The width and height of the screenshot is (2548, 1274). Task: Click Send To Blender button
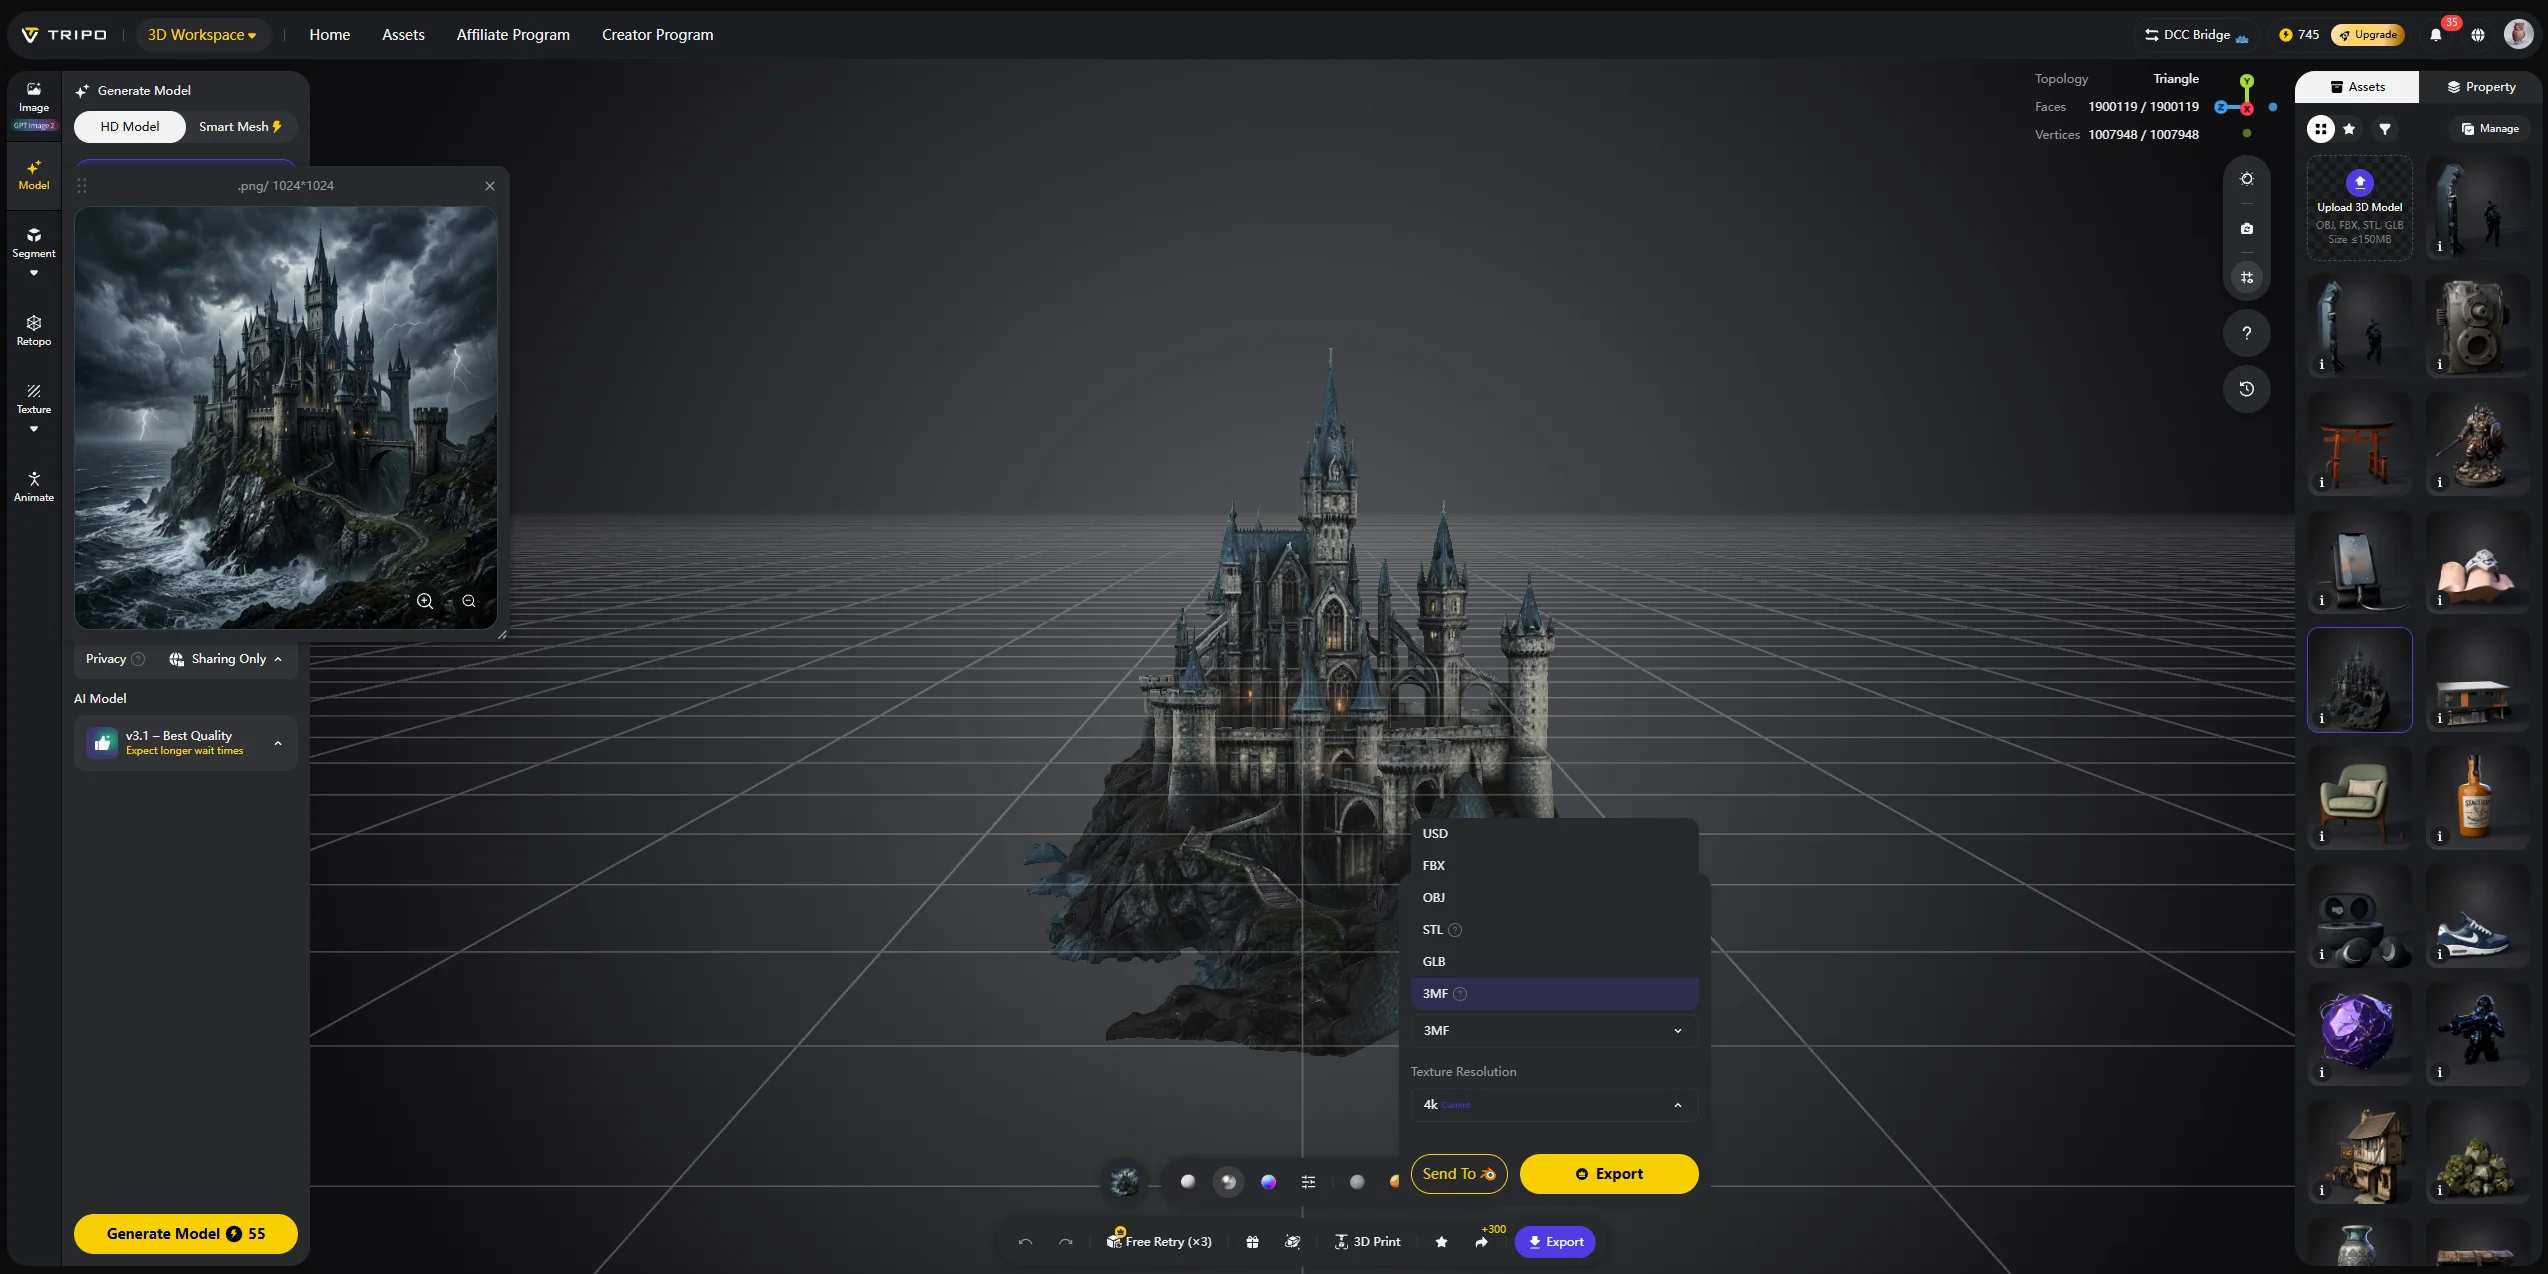pyautogui.click(x=1459, y=1174)
